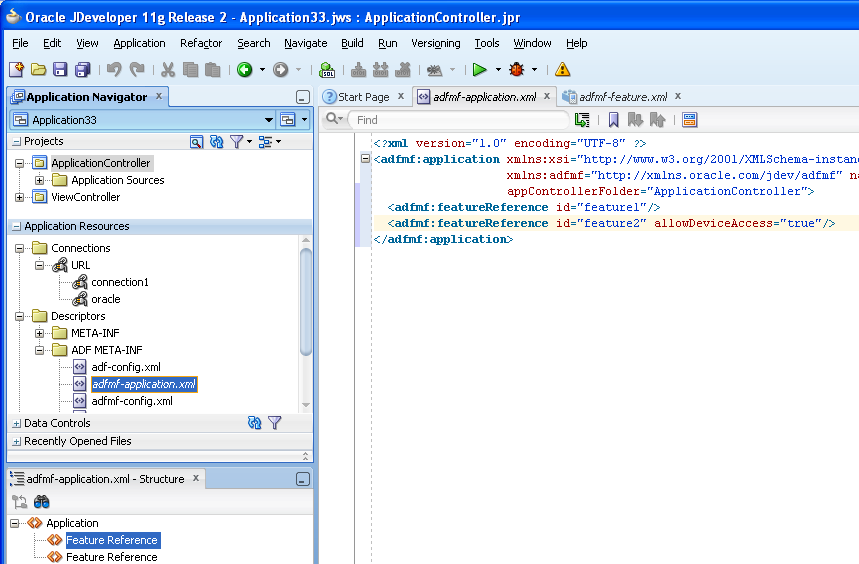The image size is (859, 564).
Task: Close the adfmf-application.xml editor tab
Action: click(547, 96)
